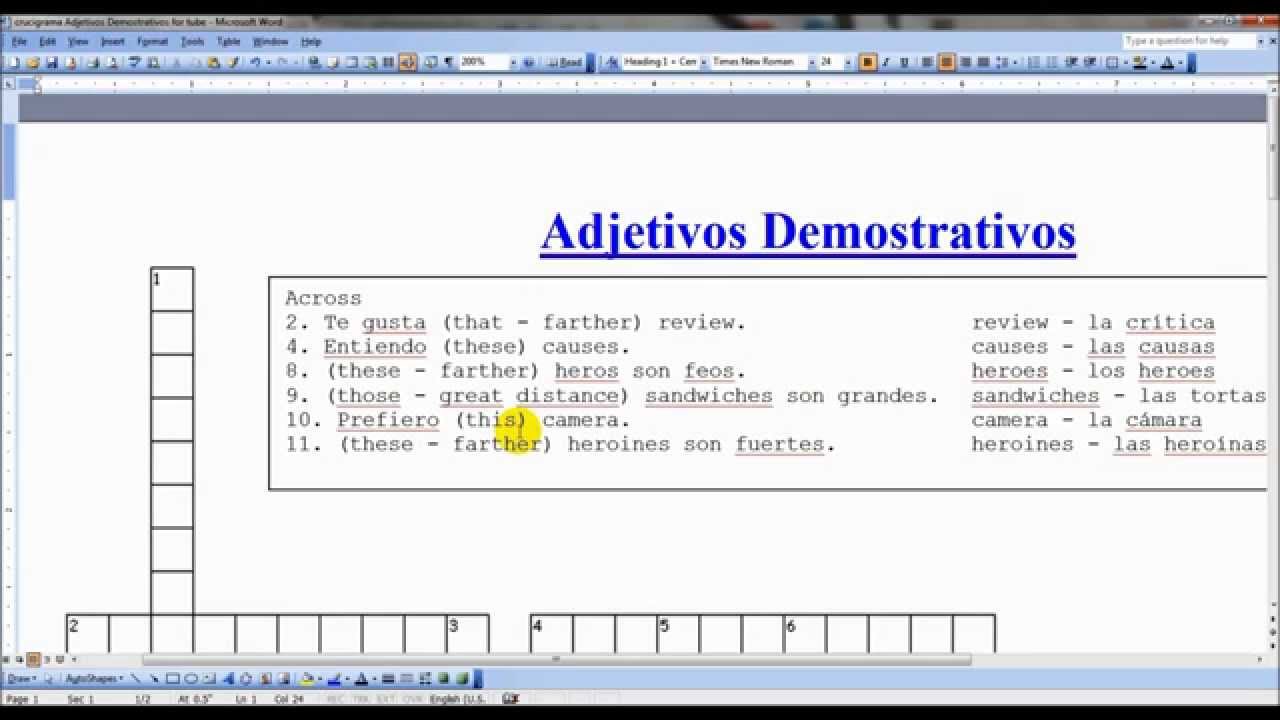This screenshot has height=720, width=1280.
Task: Select the Line drawing tool
Action: [x=135, y=679]
